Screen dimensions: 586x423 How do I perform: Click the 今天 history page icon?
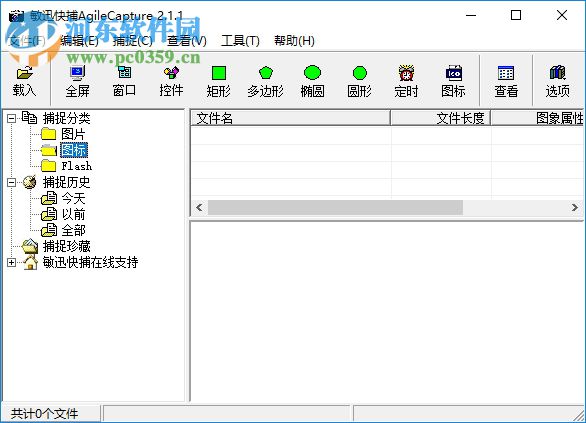(x=49, y=198)
